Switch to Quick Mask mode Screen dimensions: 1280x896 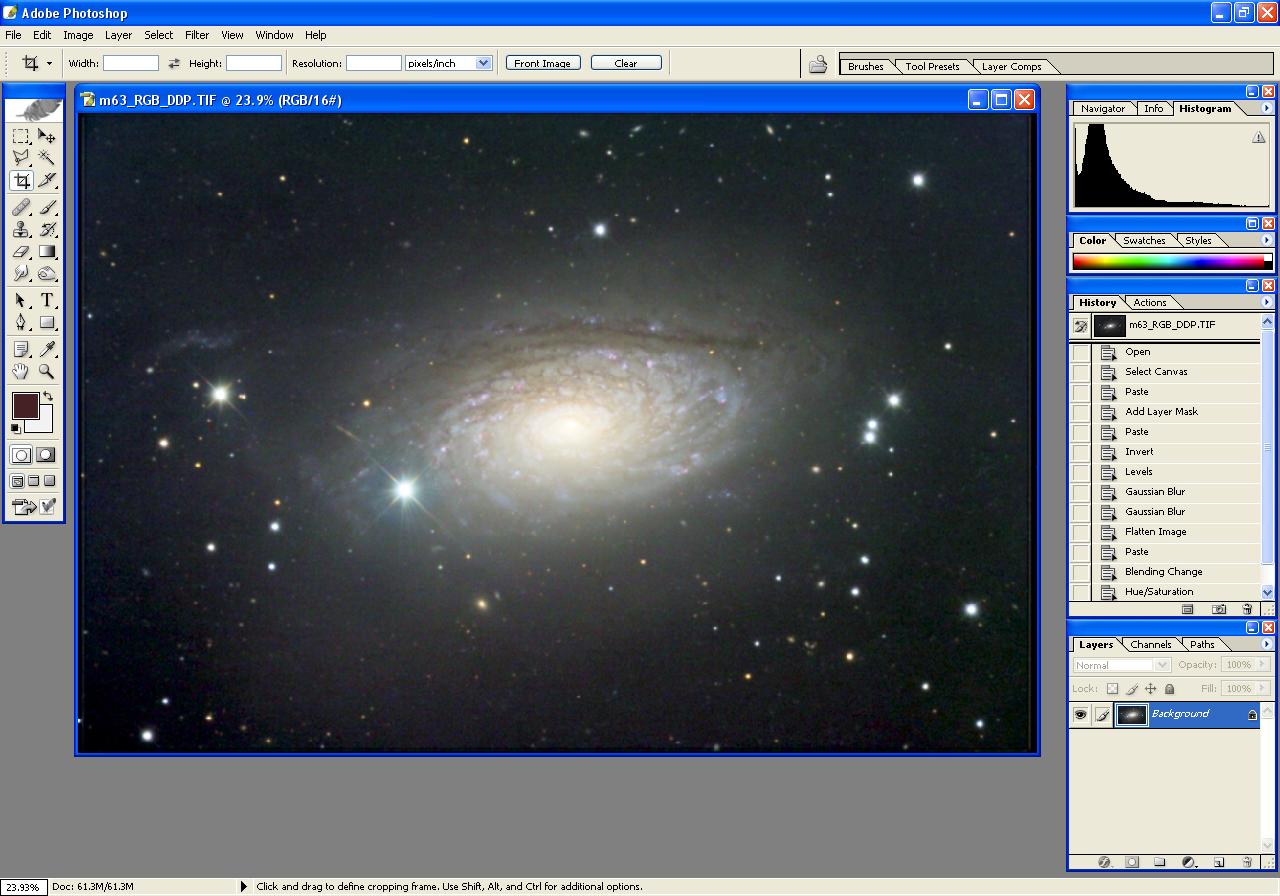click(47, 455)
